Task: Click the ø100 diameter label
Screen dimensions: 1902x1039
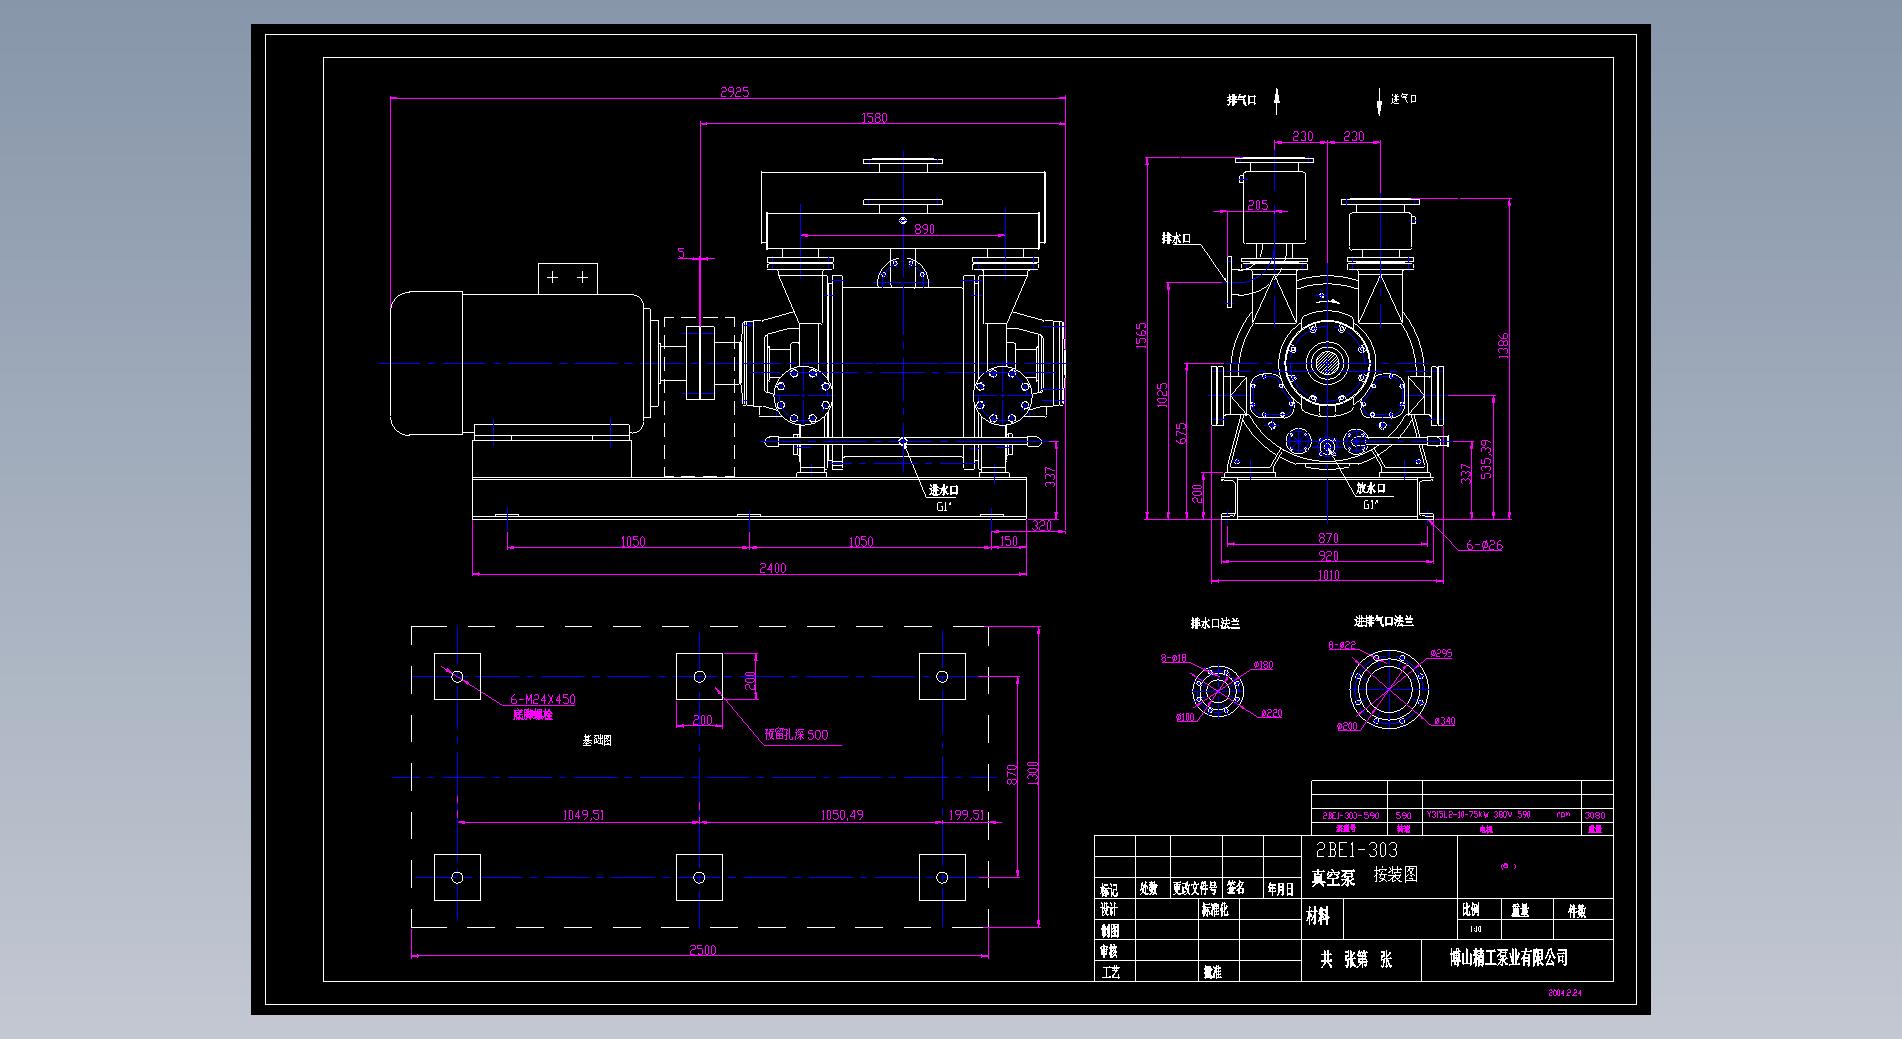Action: tap(1185, 717)
